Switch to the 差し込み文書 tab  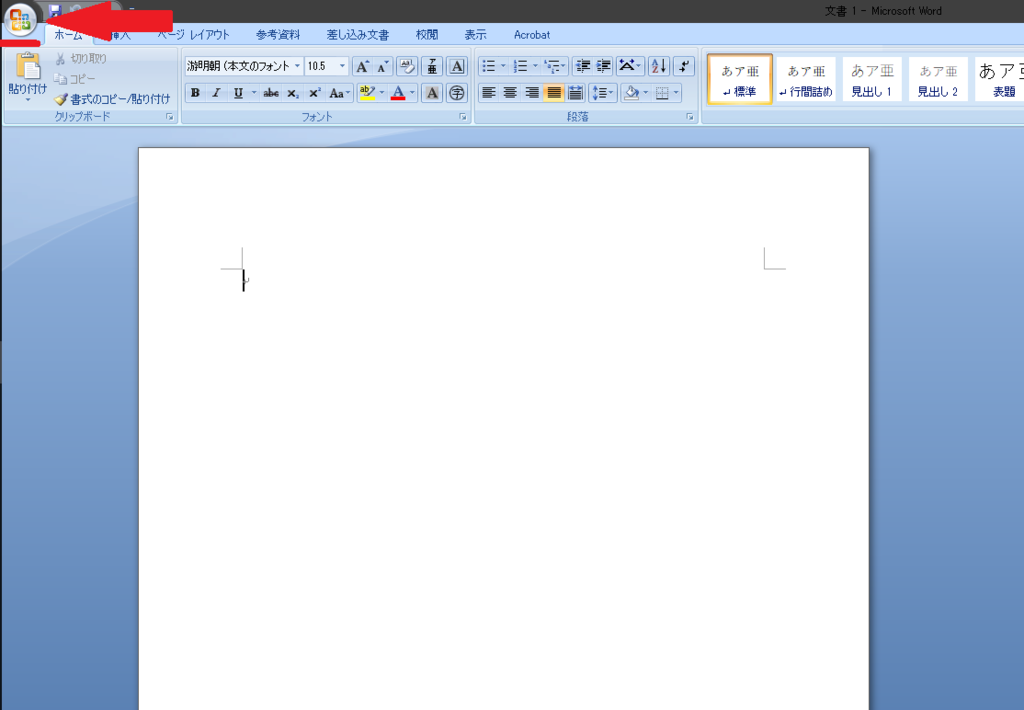[x=358, y=35]
